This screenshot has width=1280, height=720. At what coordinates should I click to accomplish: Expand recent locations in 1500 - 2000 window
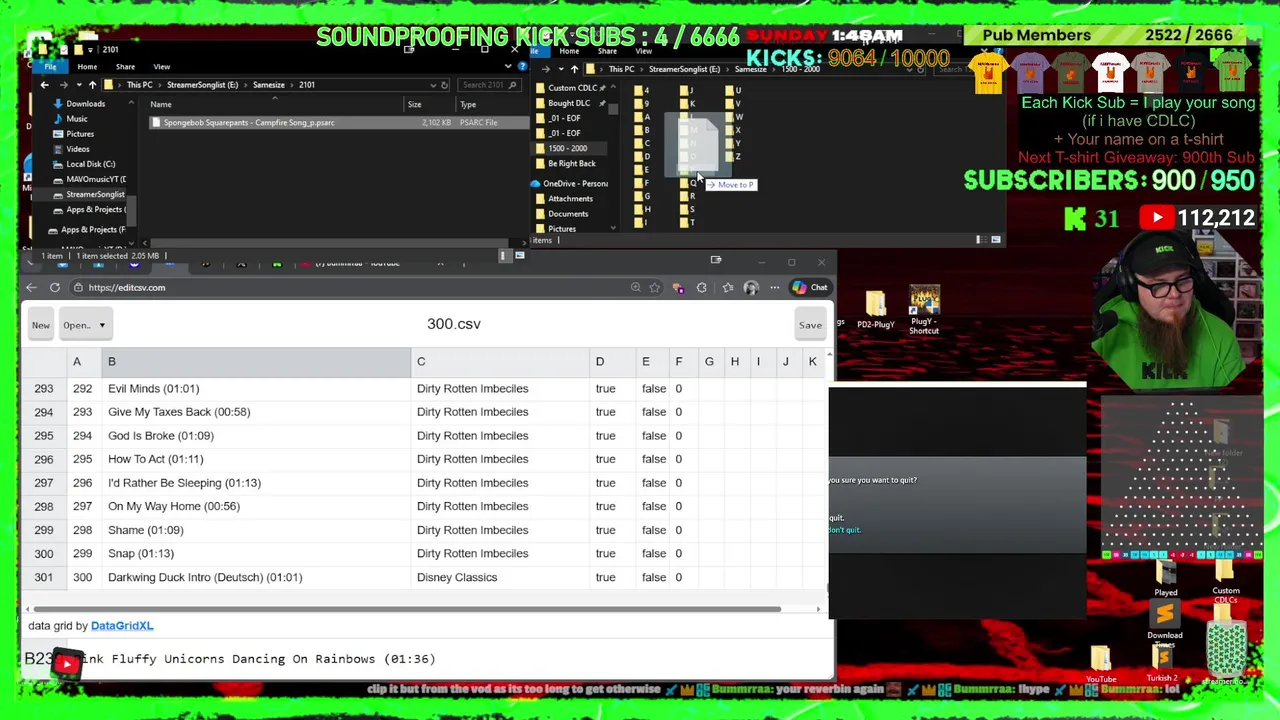560,69
